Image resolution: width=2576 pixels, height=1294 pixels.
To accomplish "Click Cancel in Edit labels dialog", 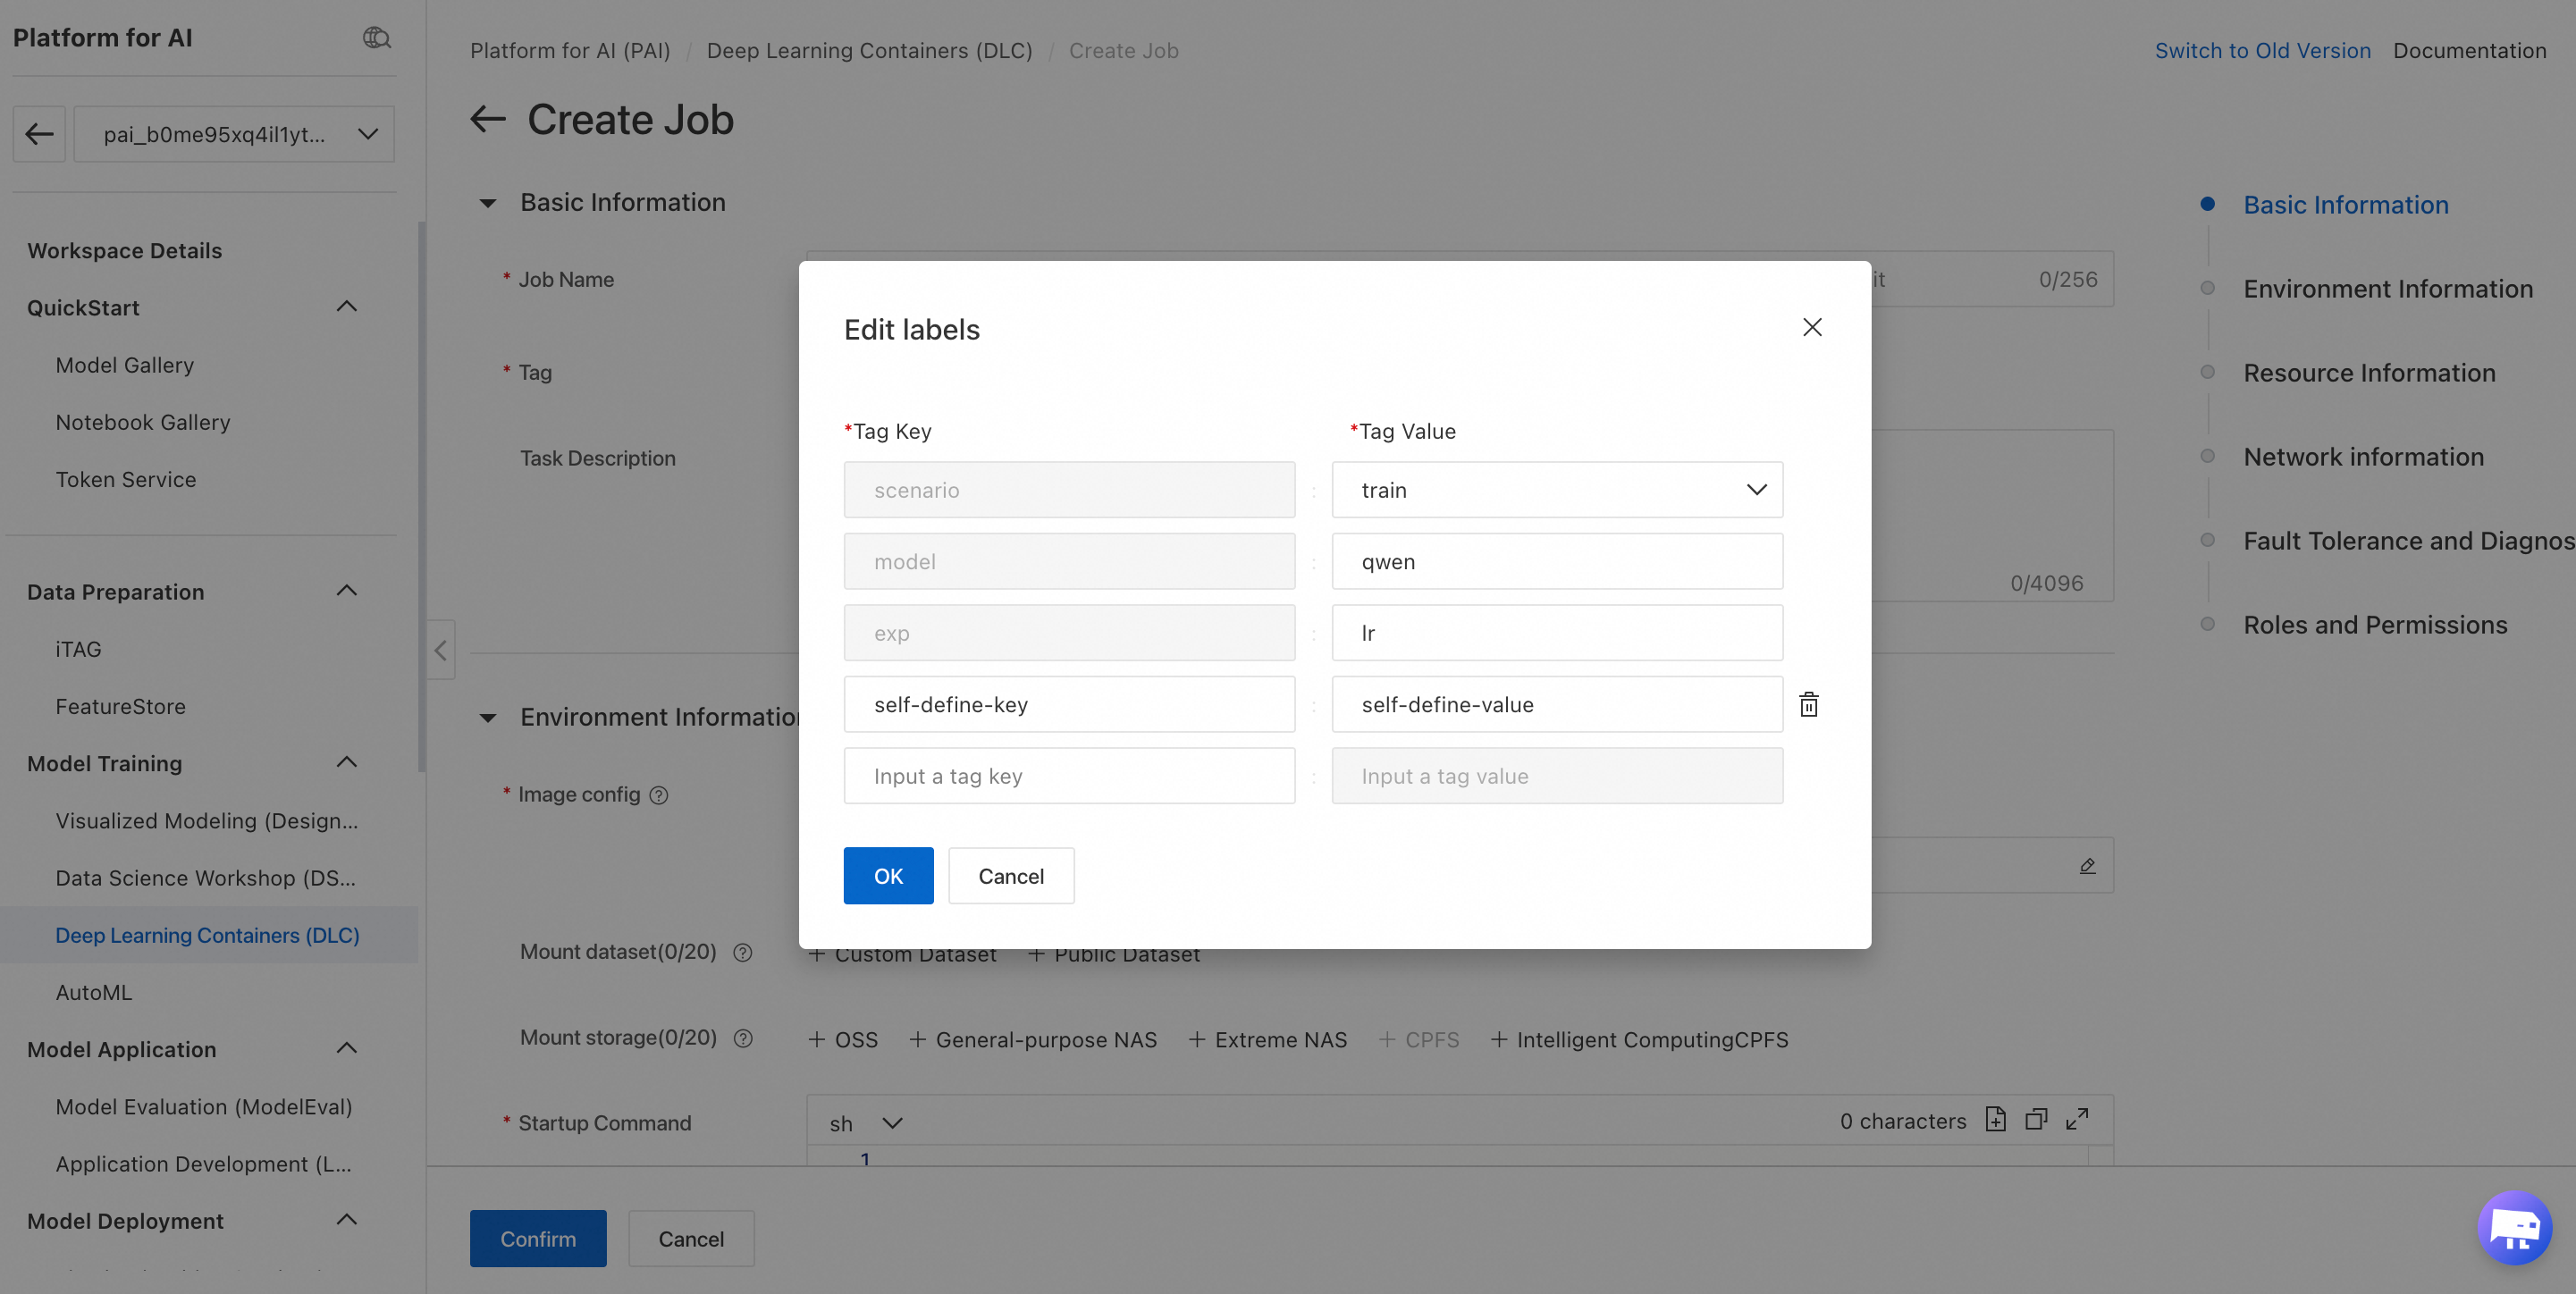I will (x=1011, y=876).
